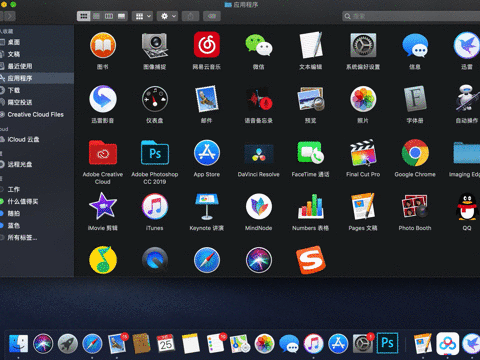
Task: Open Maps from the Dock
Action: pyautogui.click(x=240, y=344)
